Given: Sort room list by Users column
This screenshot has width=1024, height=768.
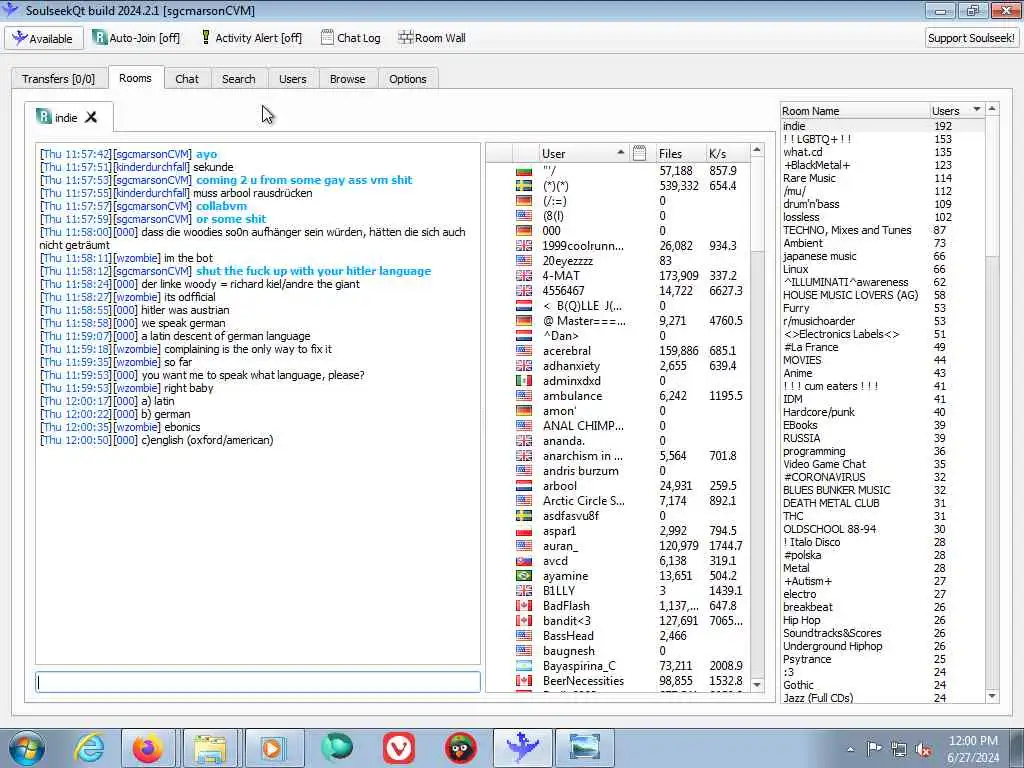Looking at the screenshot, I should tap(957, 110).
